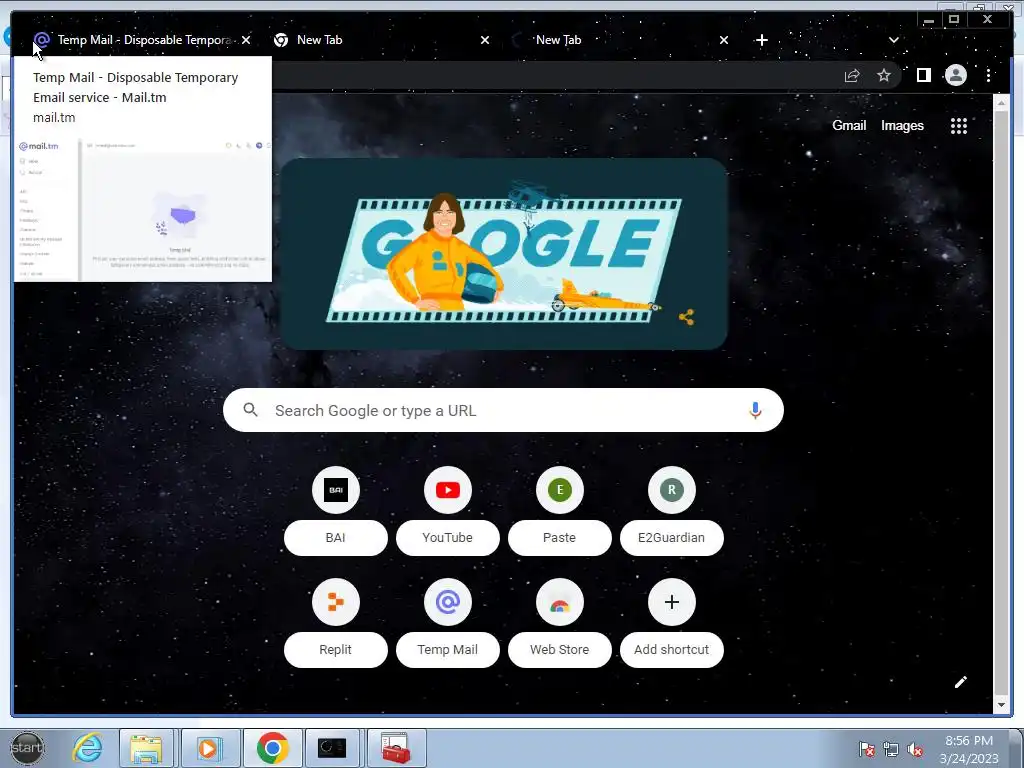Click the Web Store label
1024x768 pixels.
pos(560,650)
